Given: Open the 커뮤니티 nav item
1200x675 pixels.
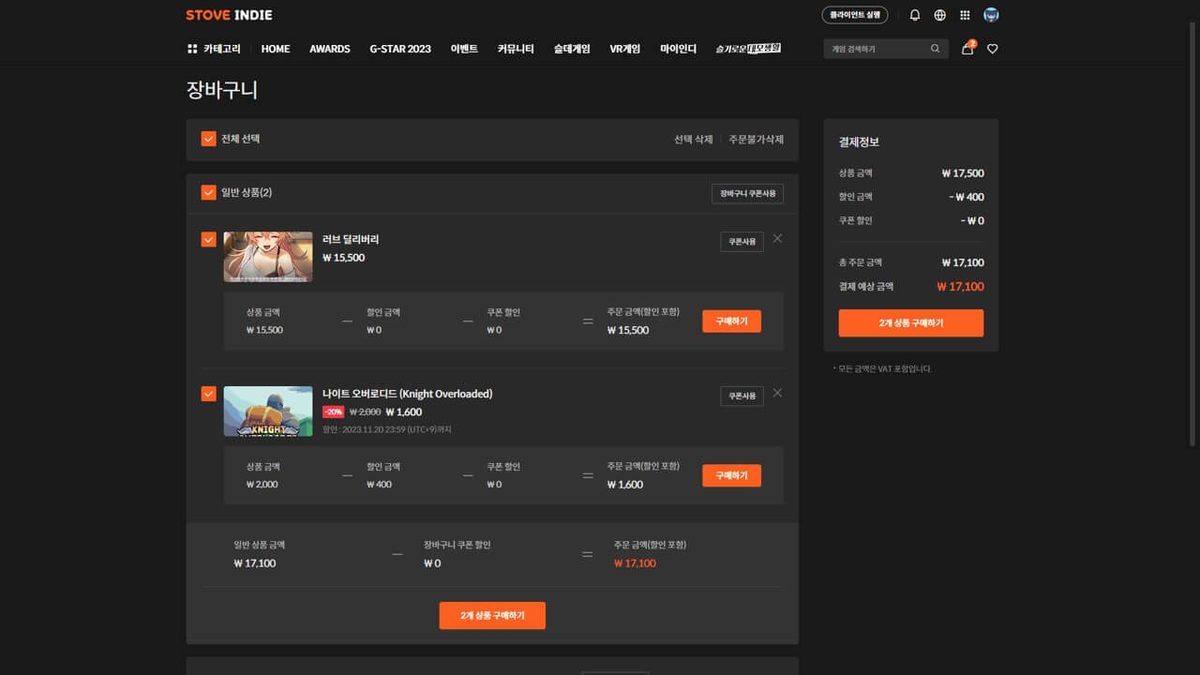Looking at the screenshot, I should (516, 49).
